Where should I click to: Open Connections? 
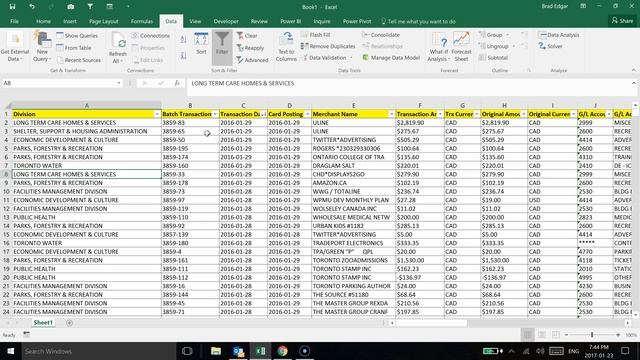click(x=151, y=36)
